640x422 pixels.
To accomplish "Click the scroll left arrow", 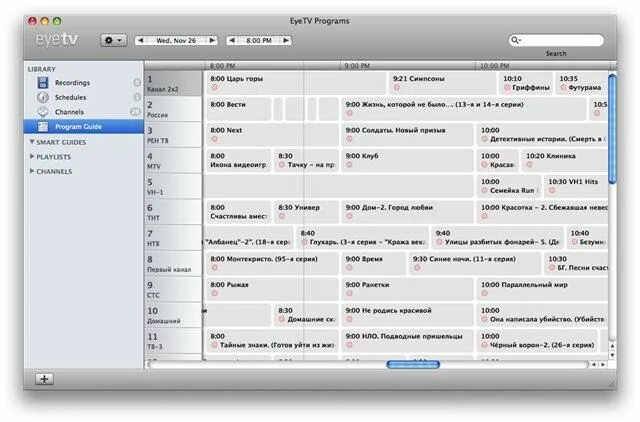I will [x=594, y=364].
